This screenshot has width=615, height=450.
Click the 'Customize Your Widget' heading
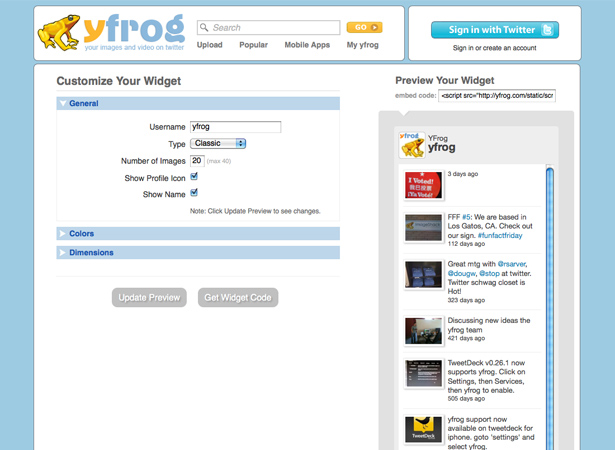pyautogui.click(x=118, y=81)
